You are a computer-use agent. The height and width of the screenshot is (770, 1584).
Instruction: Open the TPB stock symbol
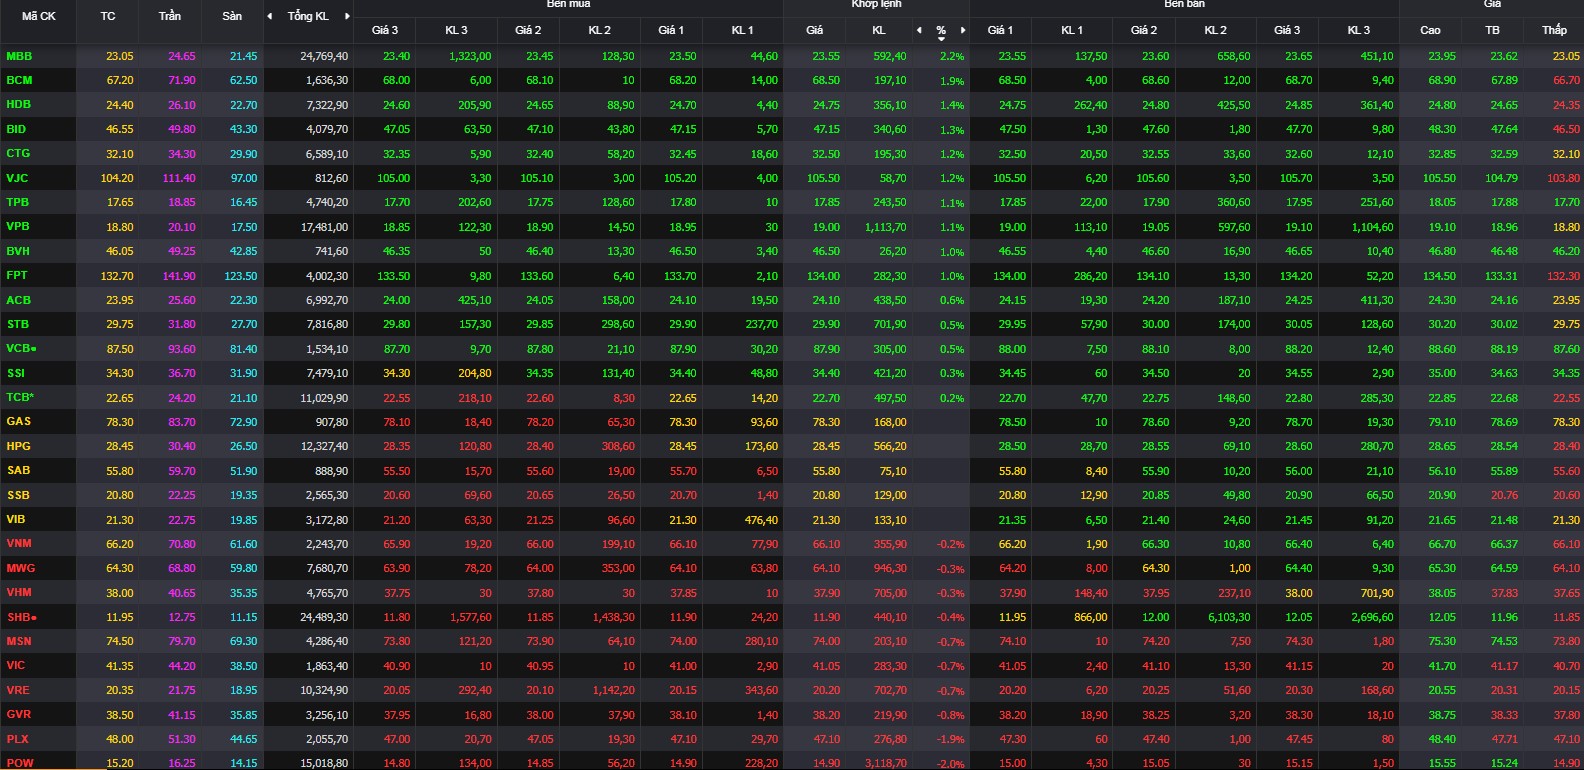[x=18, y=202]
